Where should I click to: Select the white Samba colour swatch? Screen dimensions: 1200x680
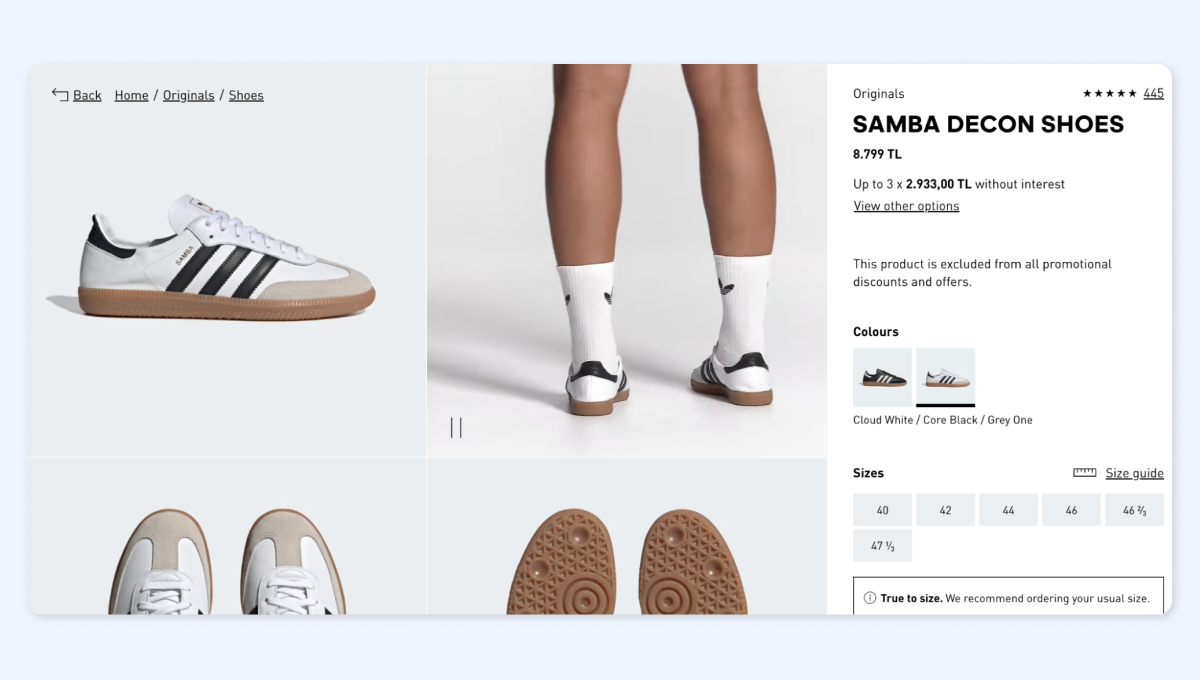[945, 377]
